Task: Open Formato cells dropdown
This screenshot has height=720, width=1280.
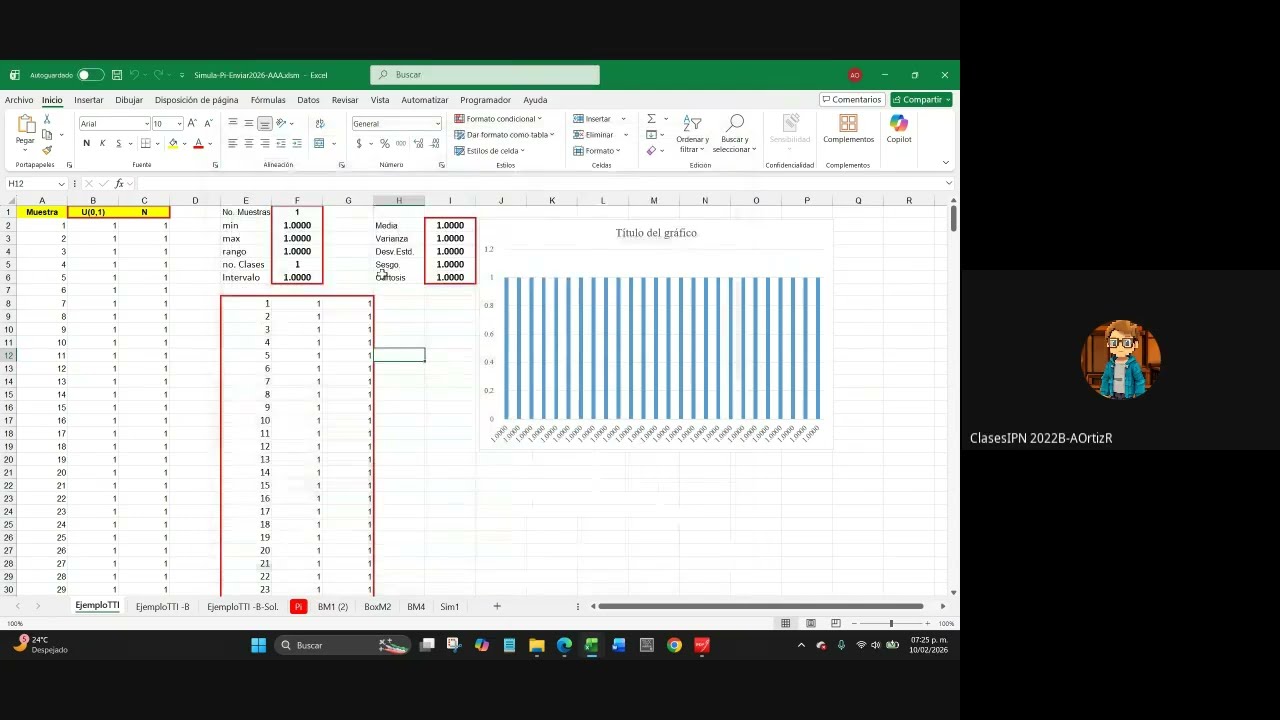Action: 597,151
